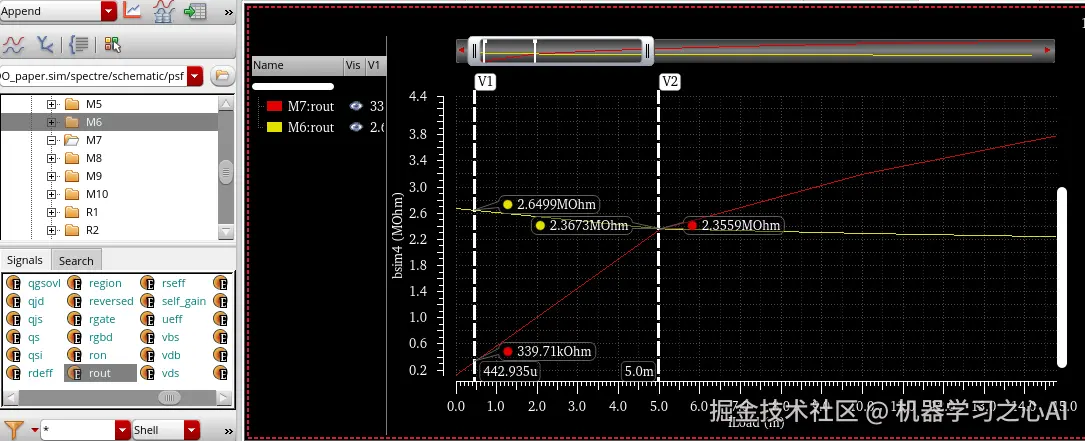This screenshot has height=441, width=1085.
Task: Expand the M6 tree node
Action: point(51,122)
